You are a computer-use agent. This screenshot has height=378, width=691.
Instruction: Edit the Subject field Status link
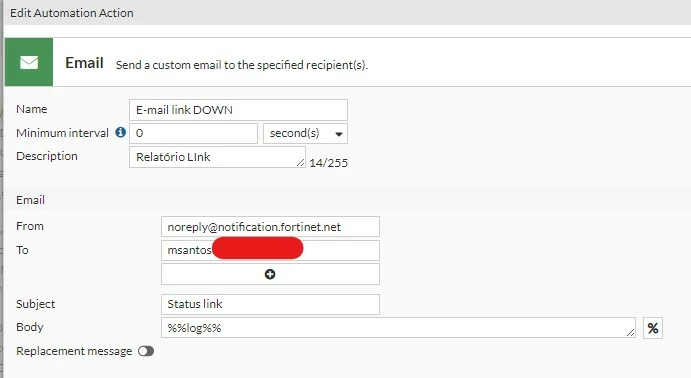click(270, 304)
